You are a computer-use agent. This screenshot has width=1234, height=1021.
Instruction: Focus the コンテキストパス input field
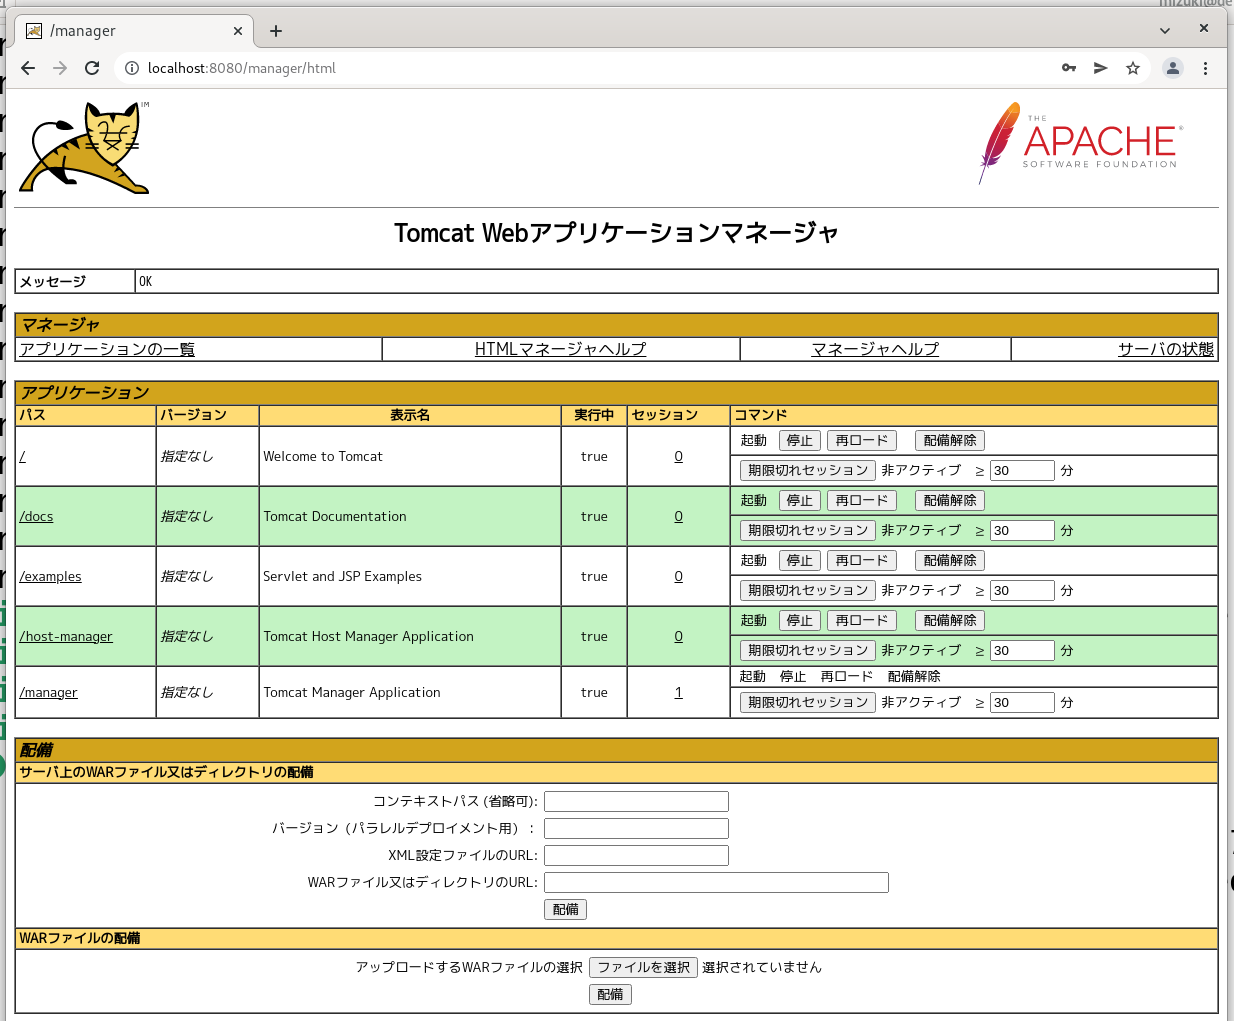click(x=636, y=801)
